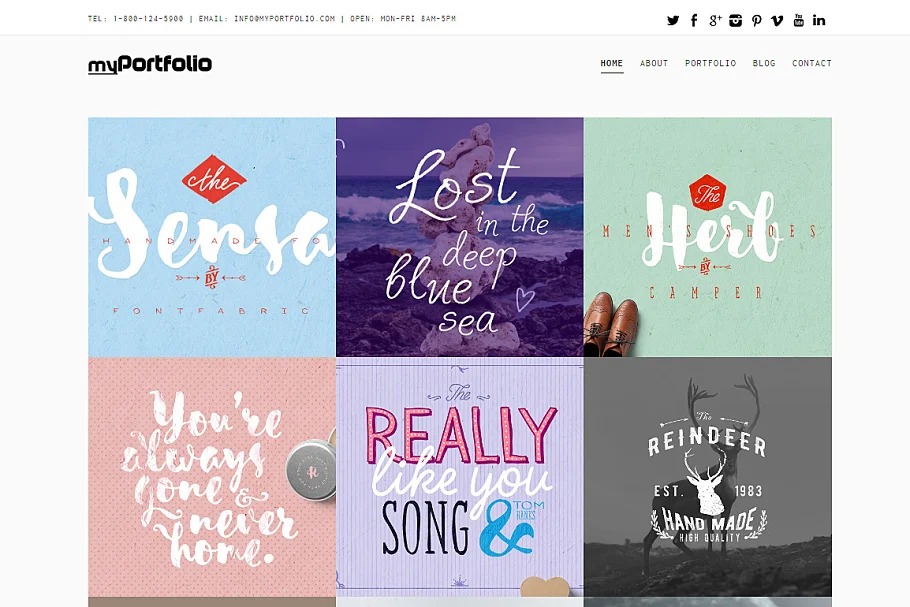Open the LinkedIn icon
Viewport: 910px width, 607px height.
point(819,20)
